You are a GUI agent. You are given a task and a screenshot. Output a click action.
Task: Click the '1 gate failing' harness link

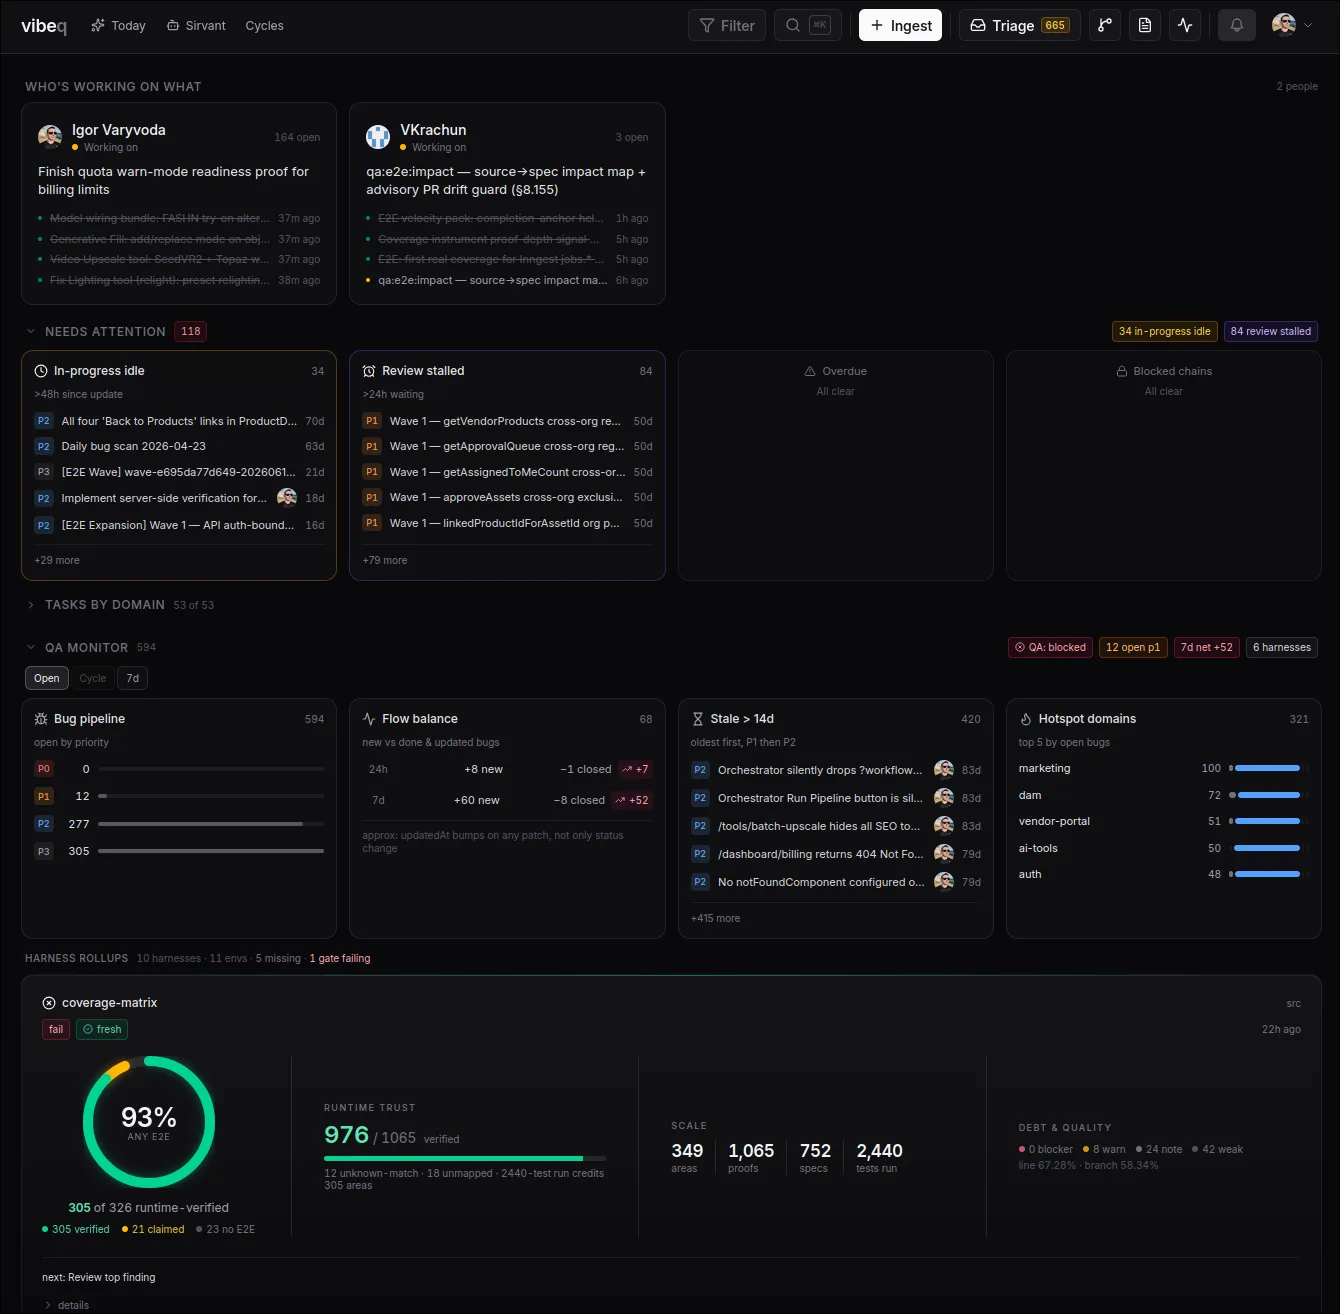pos(340,958)
